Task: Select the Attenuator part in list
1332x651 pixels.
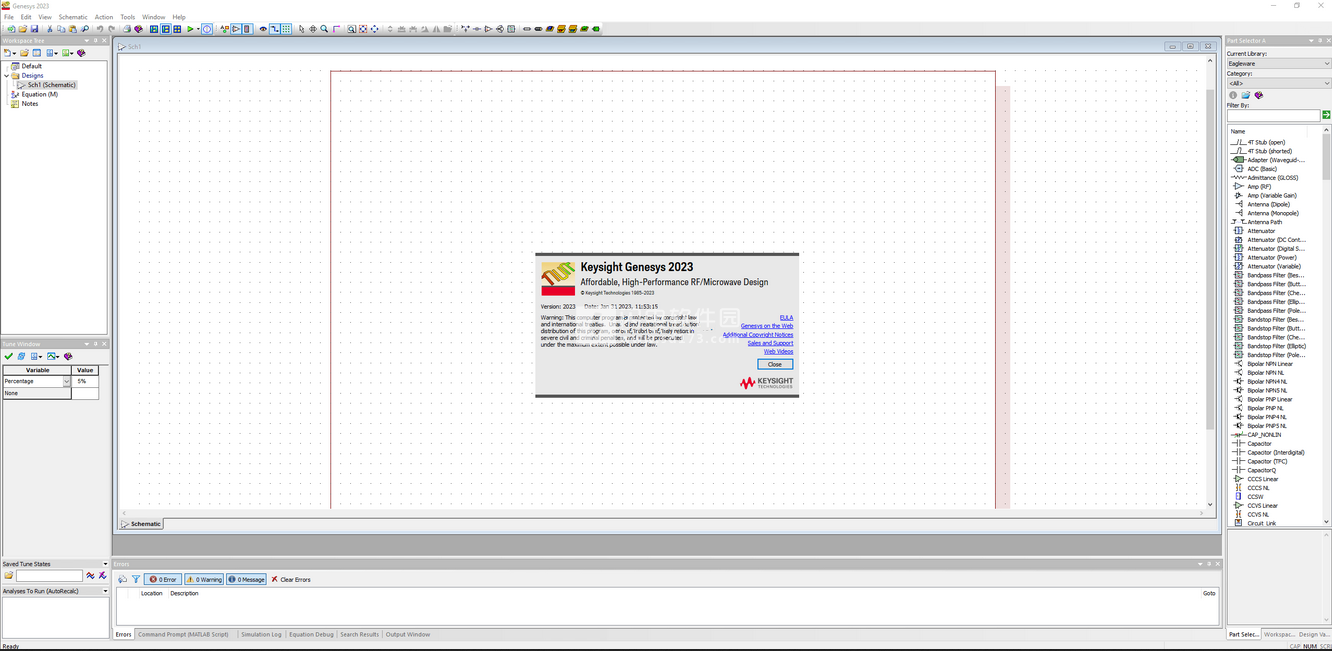Action: tap(1262, 231)
